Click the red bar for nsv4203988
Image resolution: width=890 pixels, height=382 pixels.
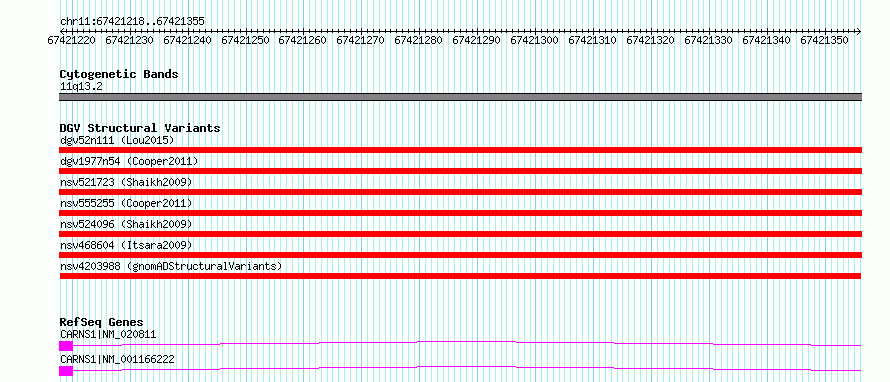[x=460, y=276]
